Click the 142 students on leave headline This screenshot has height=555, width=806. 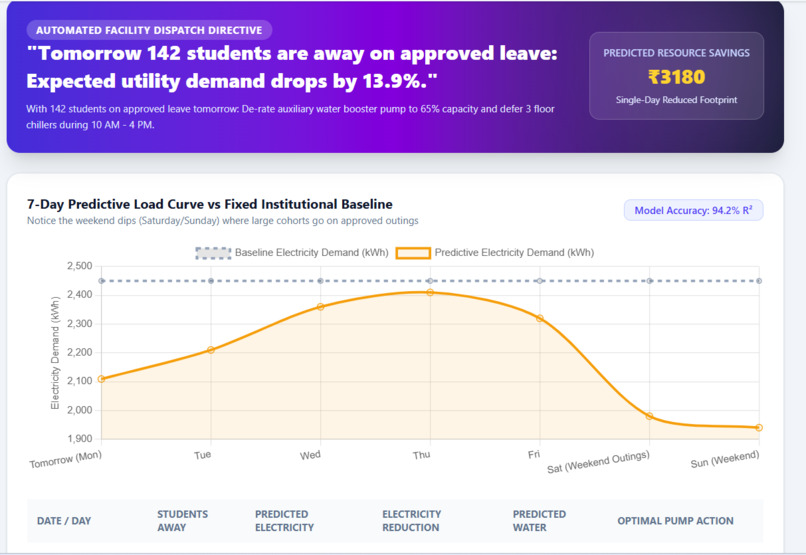292,67
